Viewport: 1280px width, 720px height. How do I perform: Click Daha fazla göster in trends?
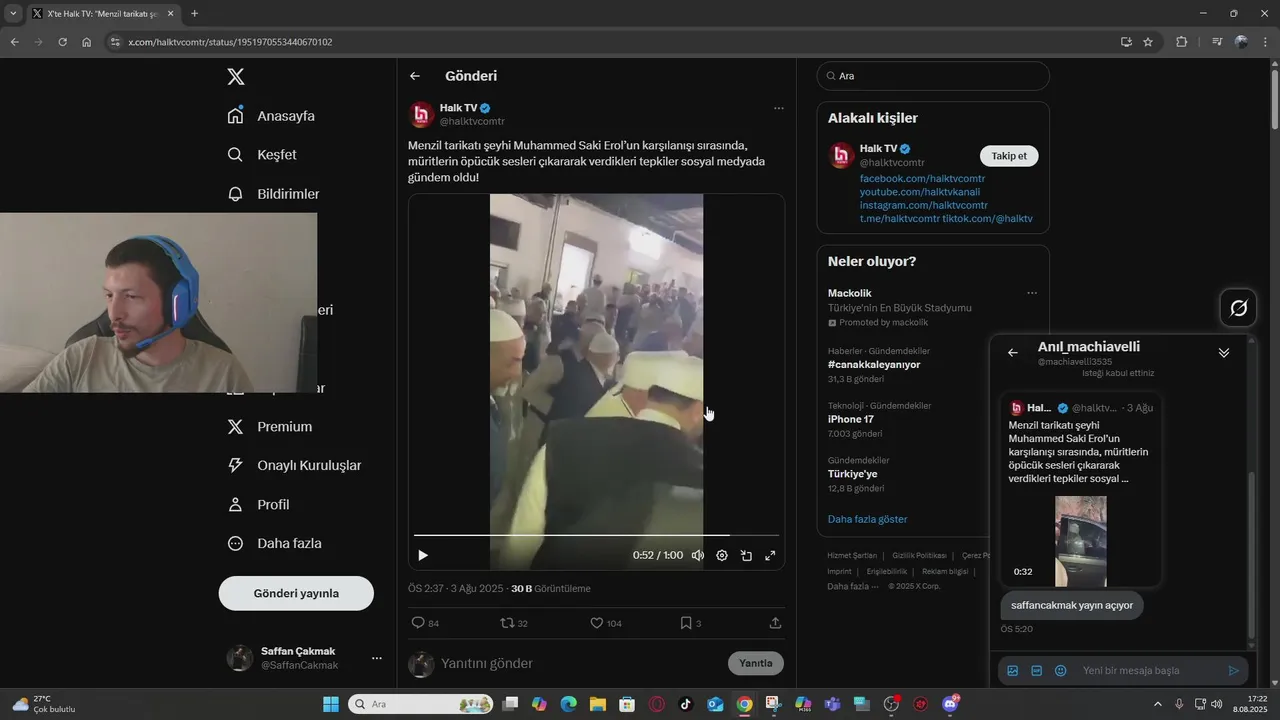(x=867, y=520)
